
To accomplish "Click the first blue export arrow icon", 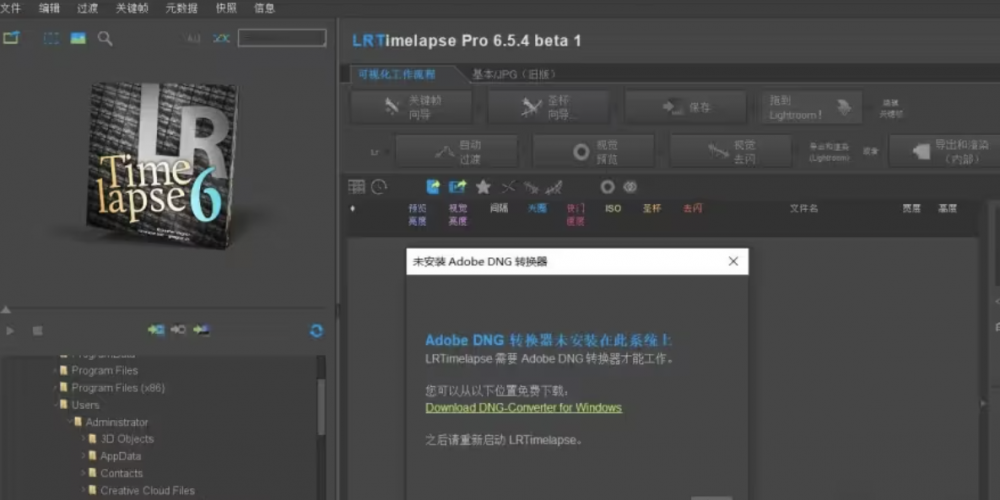I will pos(434,187).
